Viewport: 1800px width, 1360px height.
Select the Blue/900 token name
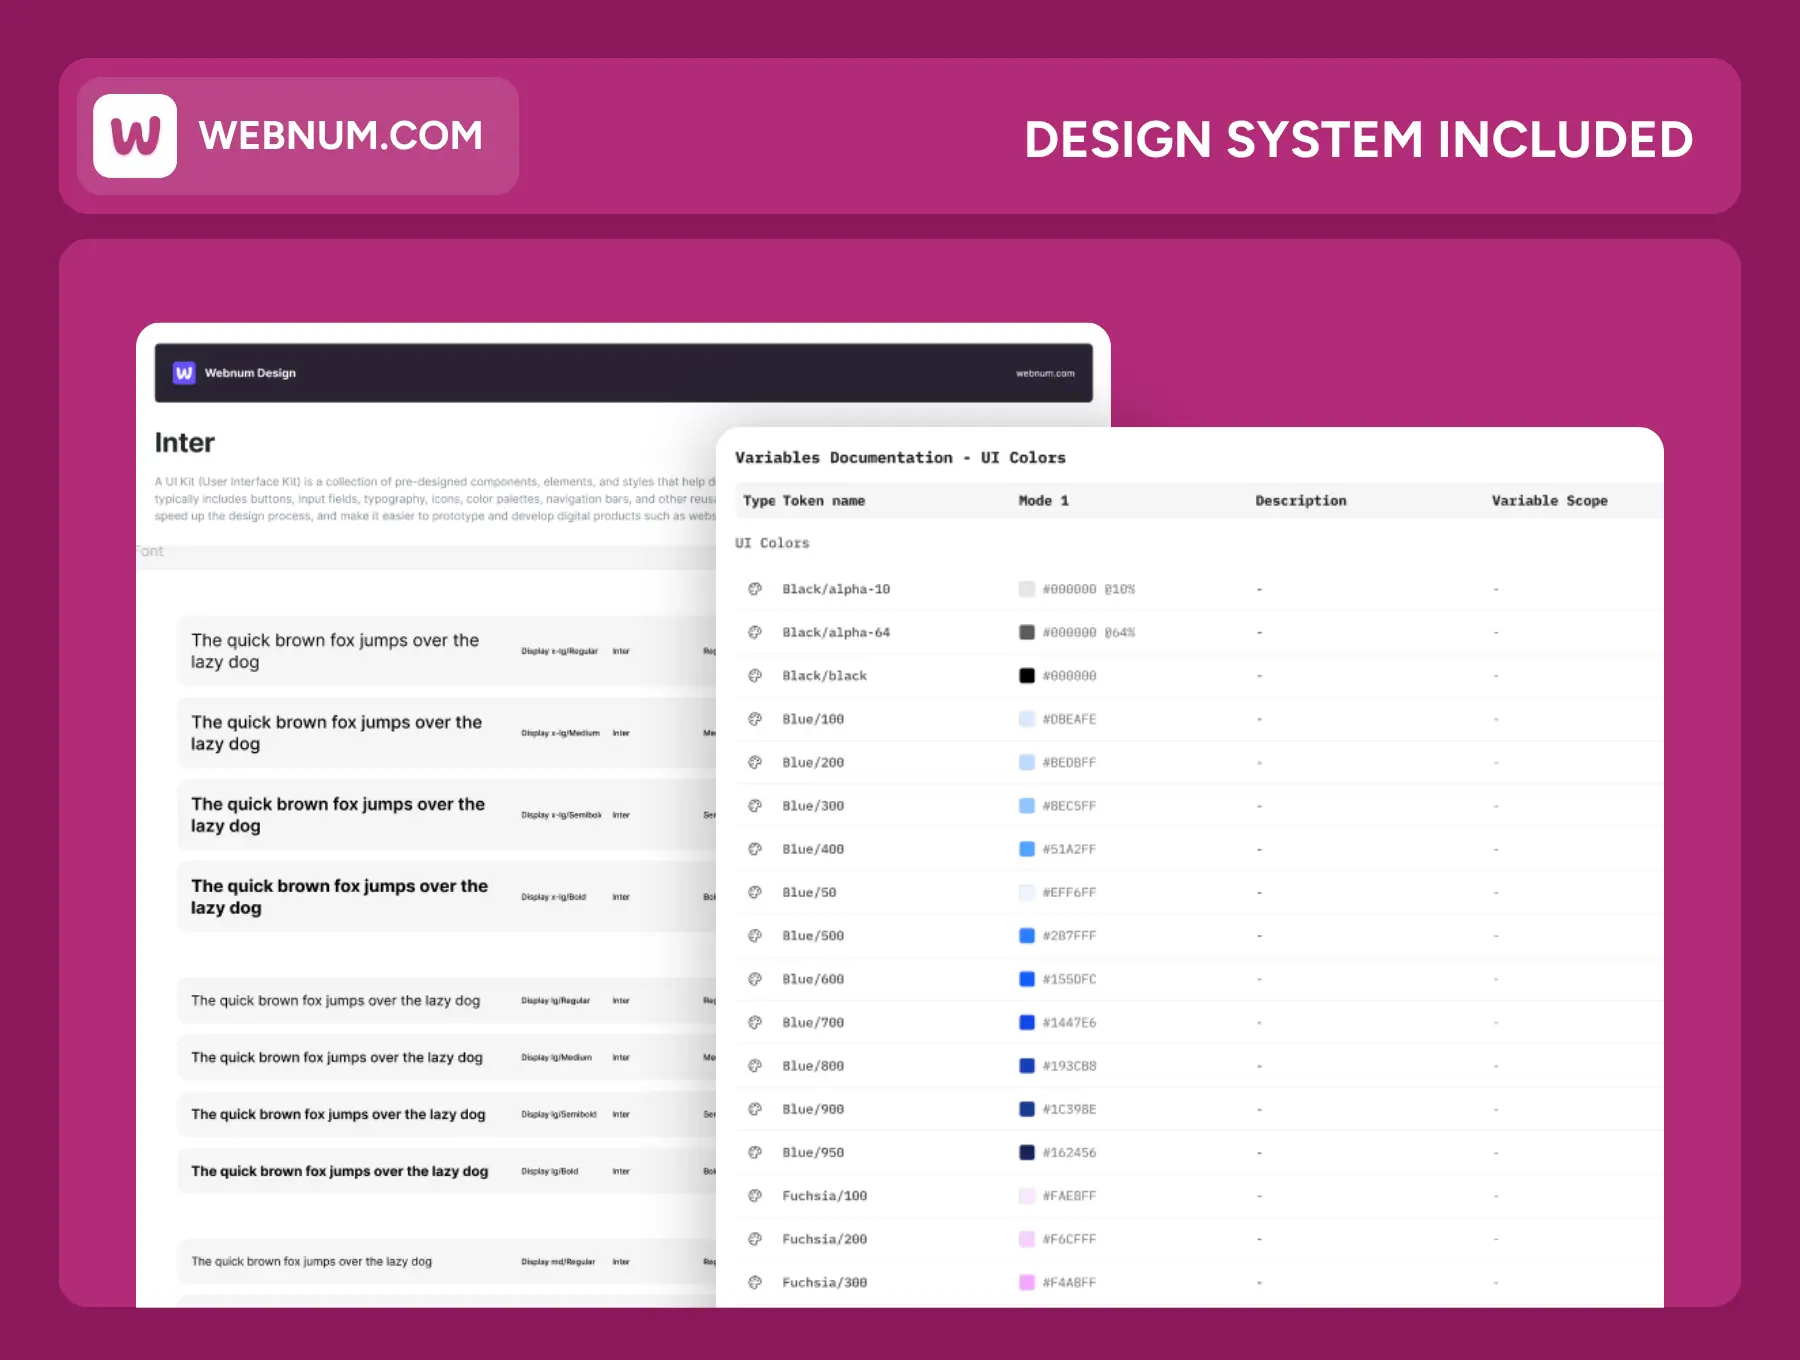coord(813,1109)
